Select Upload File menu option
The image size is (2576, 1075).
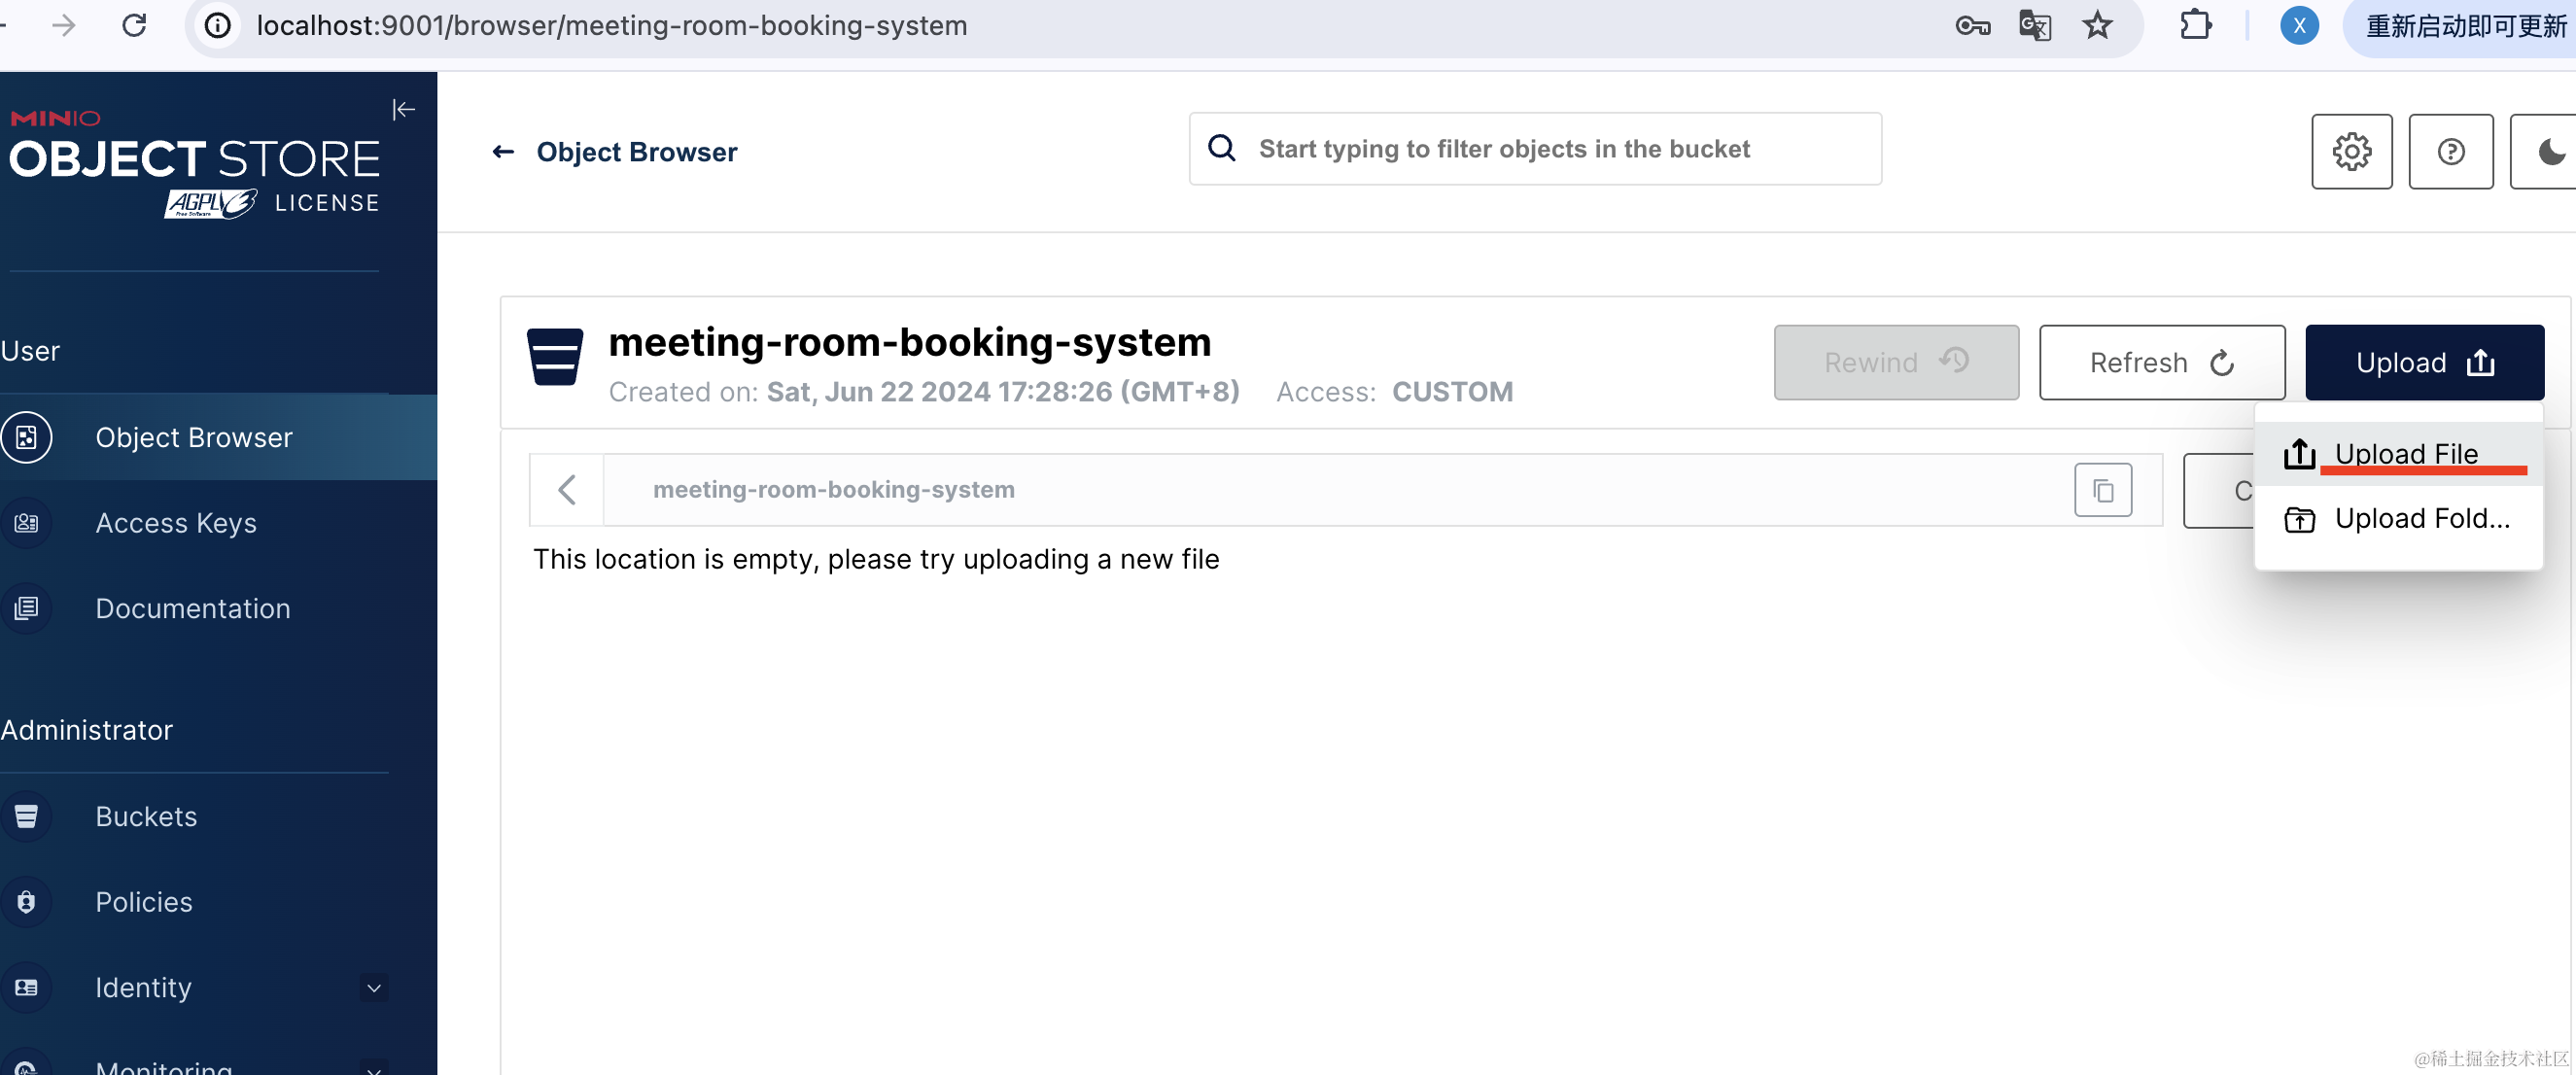(2404, 455)
